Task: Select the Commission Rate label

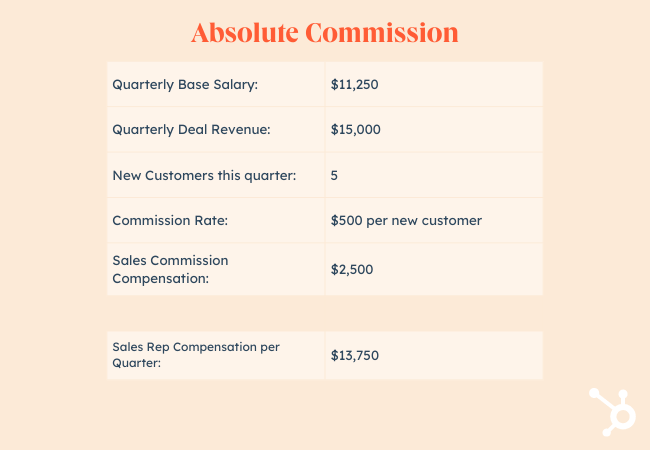Action: (x=171, y=220)
